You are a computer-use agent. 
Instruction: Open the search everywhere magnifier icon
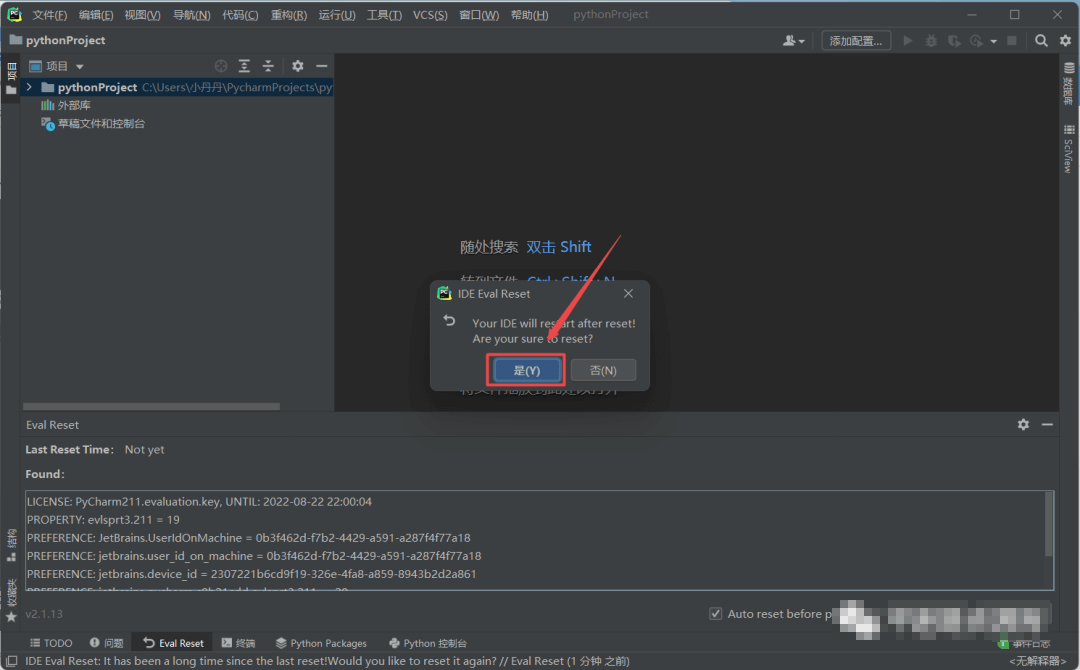tap(1041, 41)
